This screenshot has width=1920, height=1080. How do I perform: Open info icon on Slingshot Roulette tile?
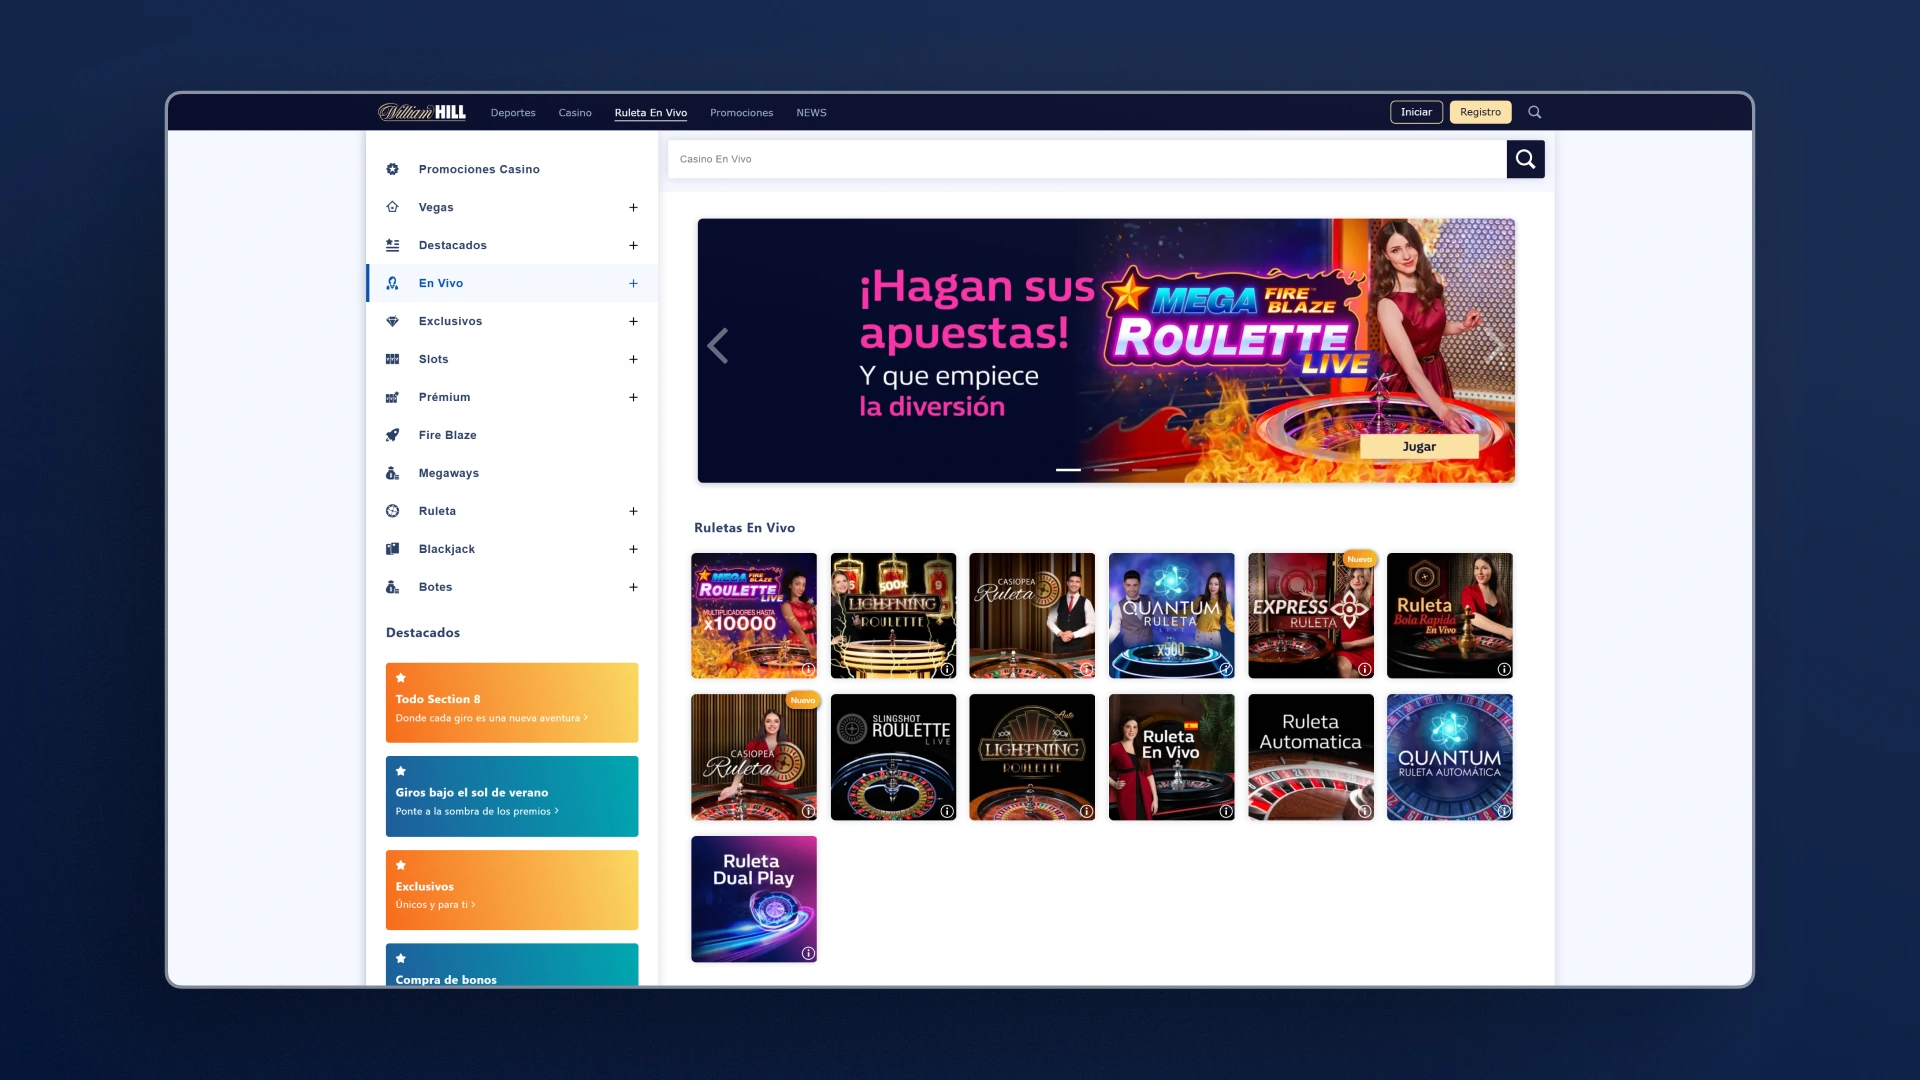click(x=947, y=811)
